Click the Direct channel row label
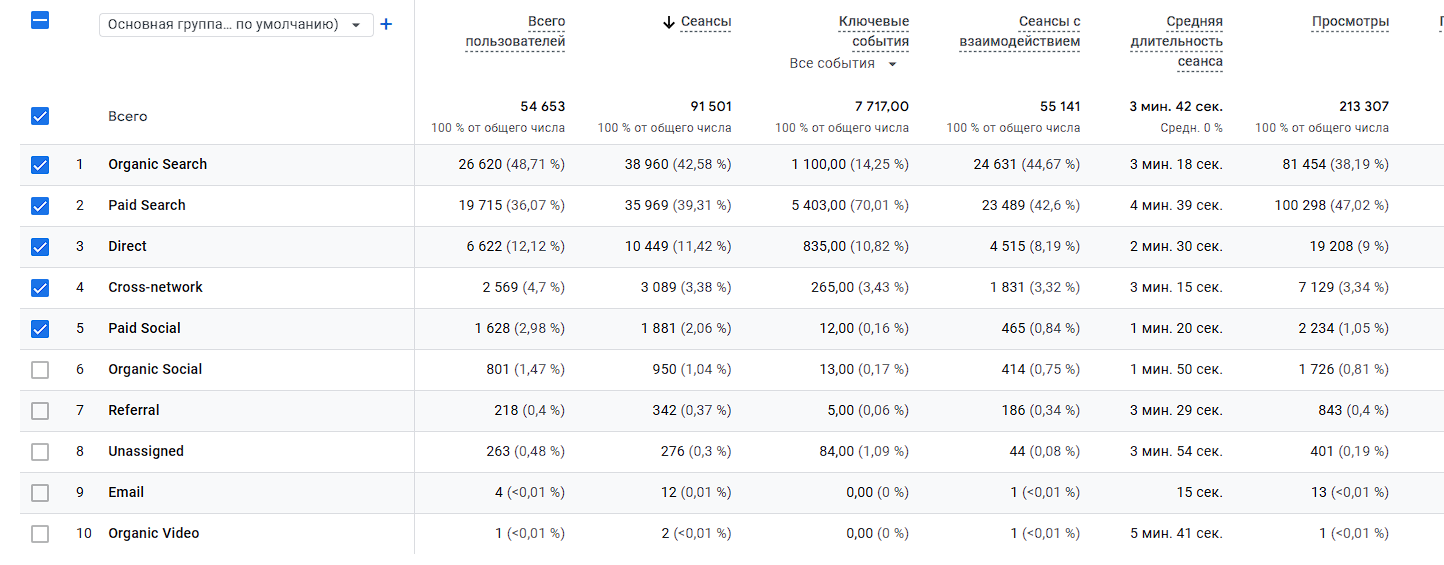The height and width of the screenshot is (565, 1444). pos(127,246)
